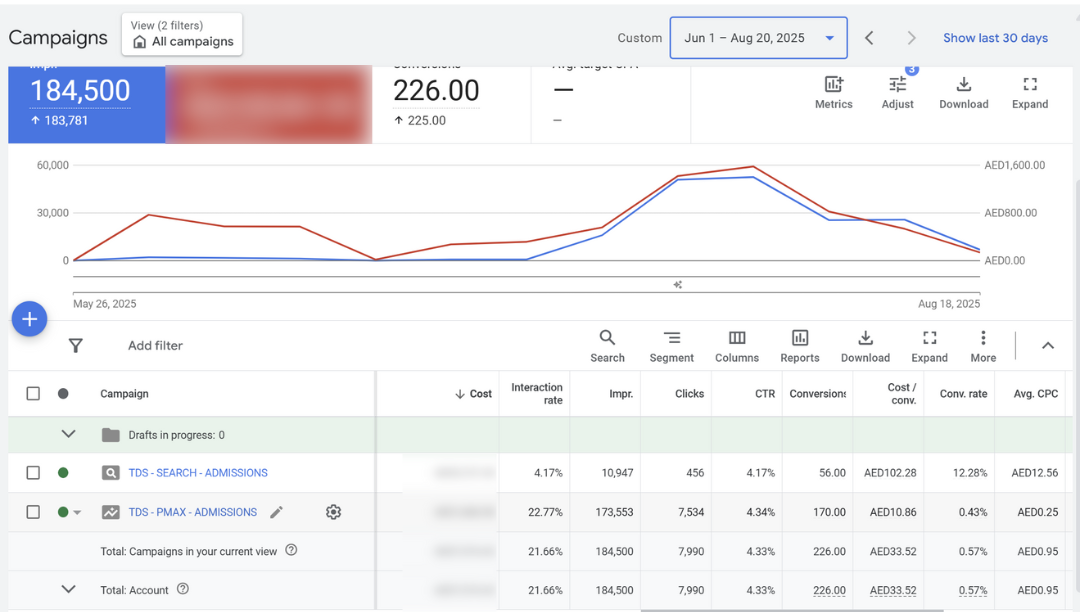Click the chart Adjust icon

(x=897, y=92)
